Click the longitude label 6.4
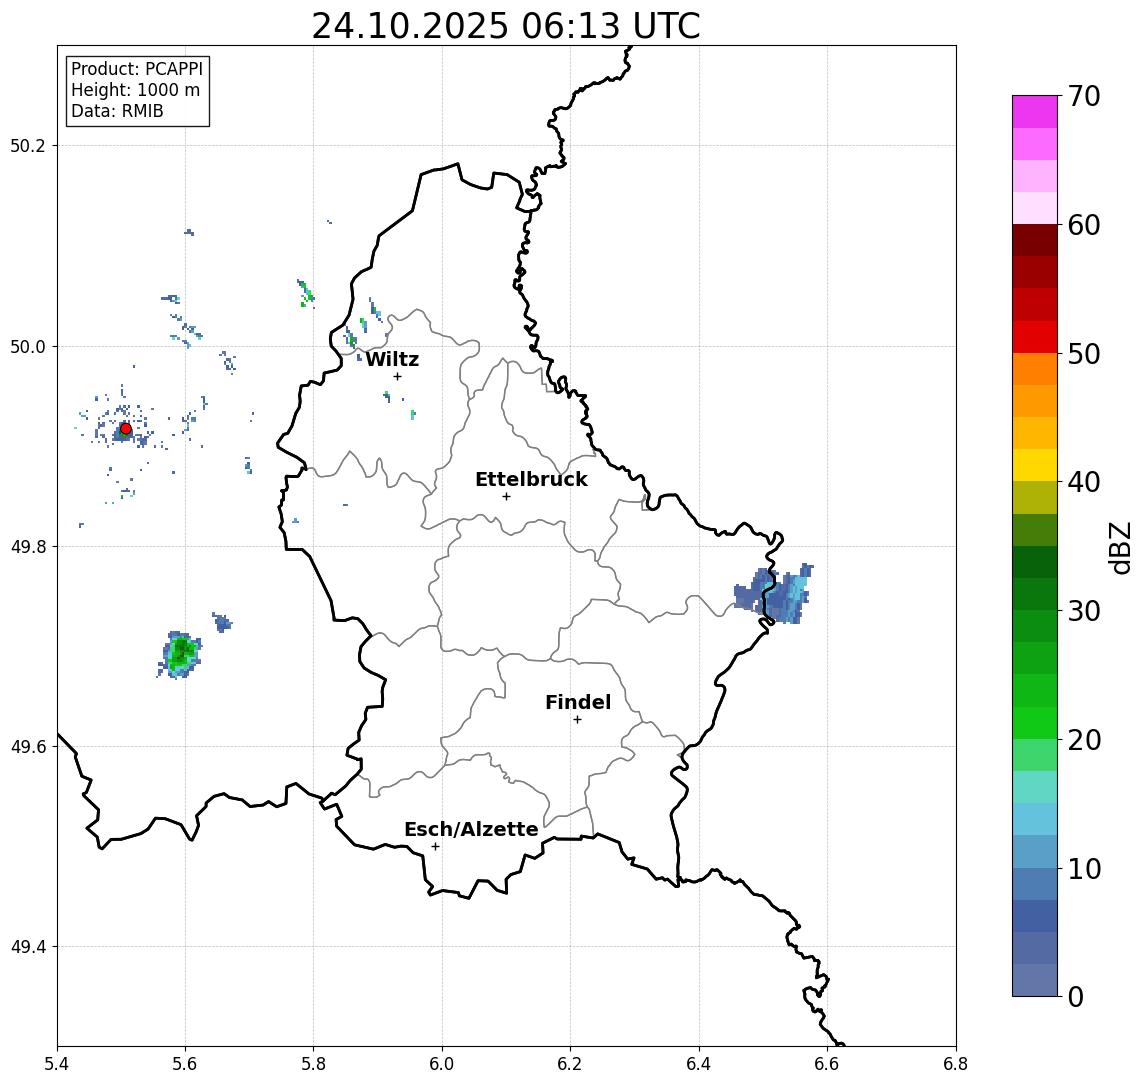This screenshot has width=1145, height=1084. [699, 1064]
